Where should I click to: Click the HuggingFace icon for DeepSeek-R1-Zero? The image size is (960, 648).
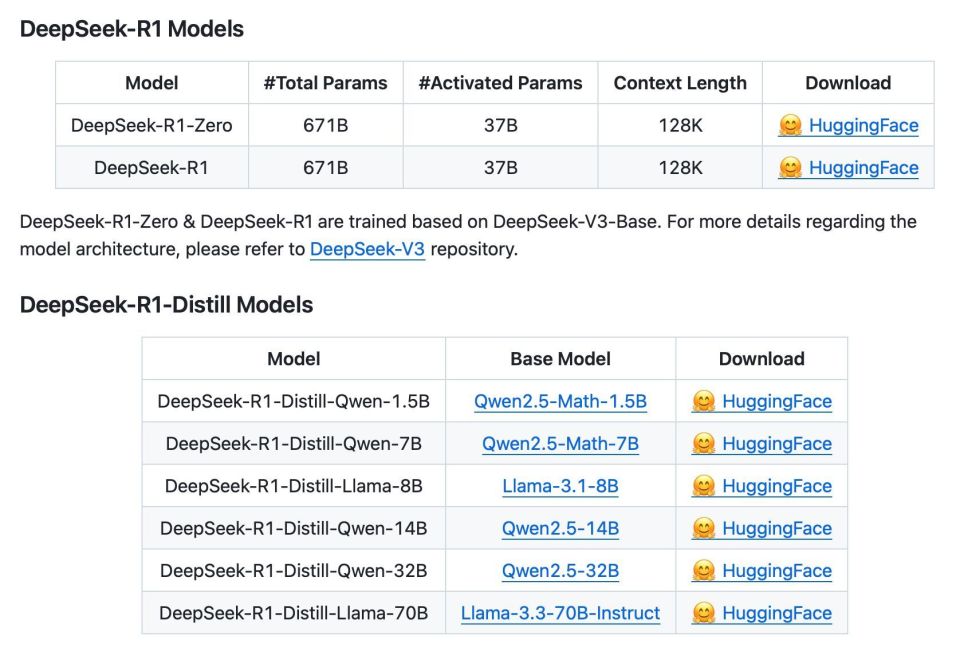pyautogui.click(x=790, y=125)
